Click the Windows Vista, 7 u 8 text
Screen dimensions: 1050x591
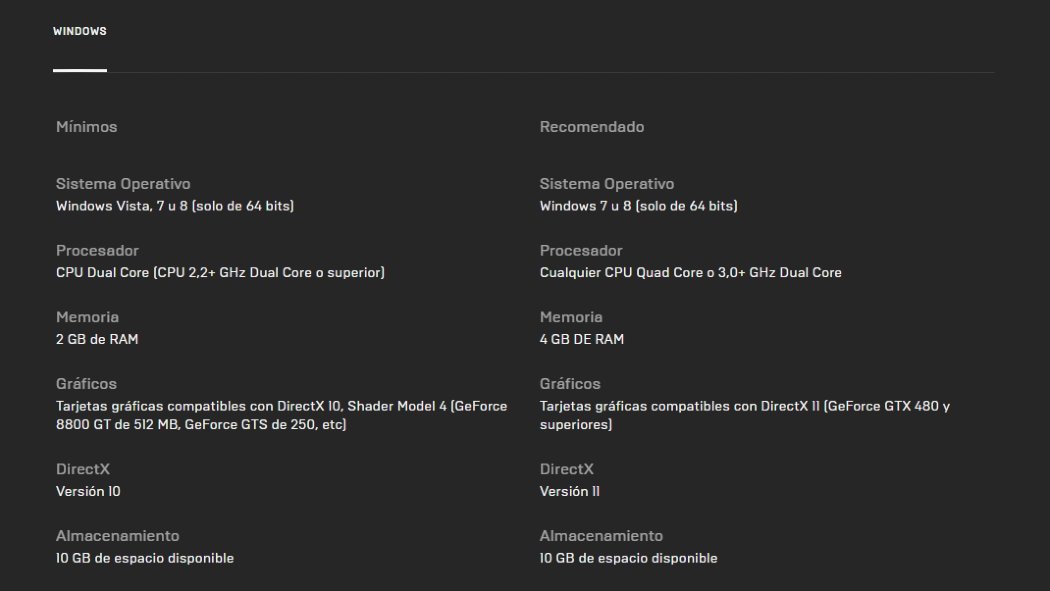pos(175,206)
